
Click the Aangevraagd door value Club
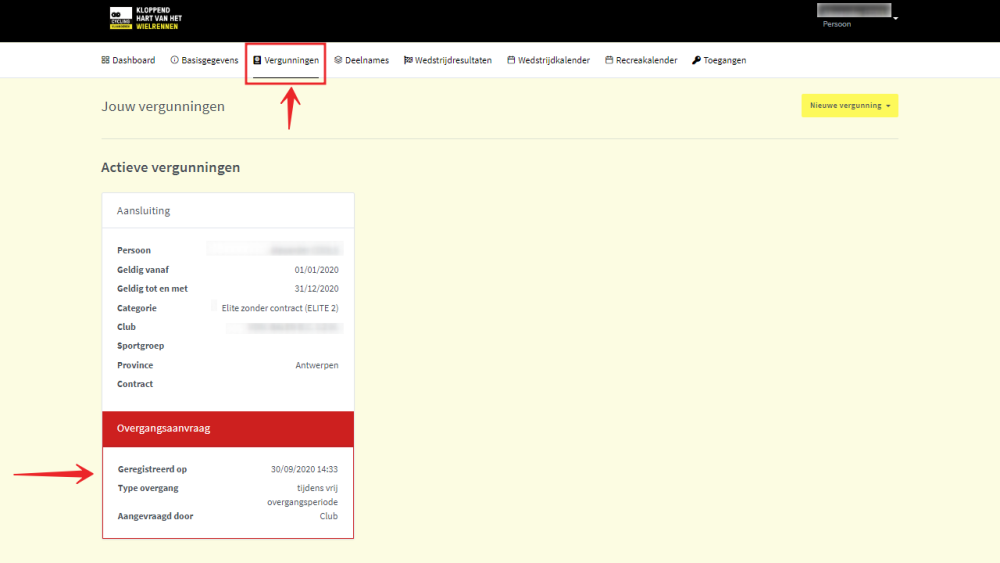[x=328, y=516]
